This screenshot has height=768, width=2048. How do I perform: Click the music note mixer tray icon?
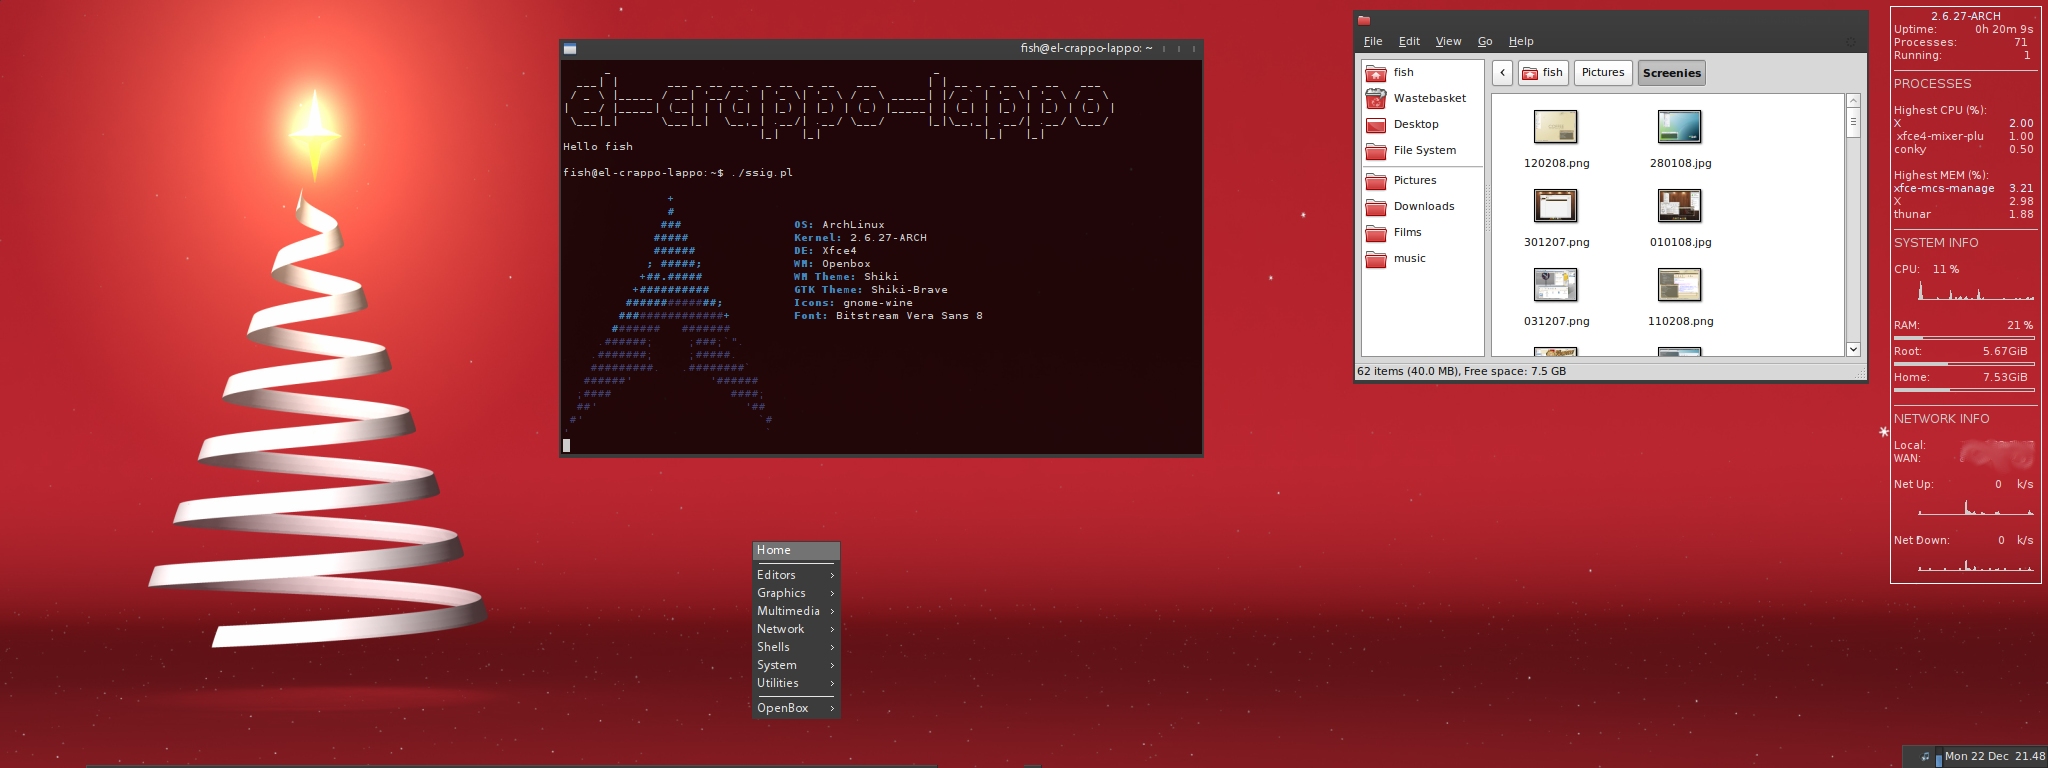[1924, 756]
